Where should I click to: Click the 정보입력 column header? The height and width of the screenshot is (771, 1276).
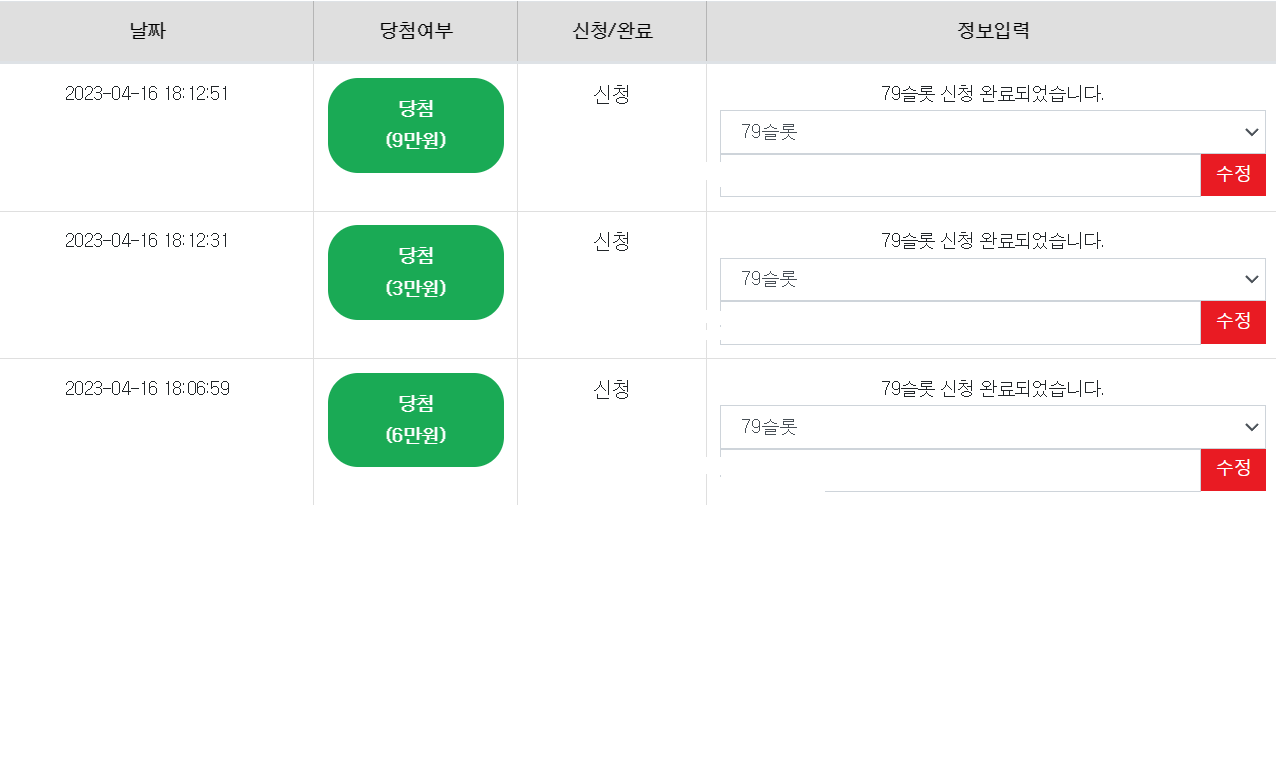pos(992,31)
